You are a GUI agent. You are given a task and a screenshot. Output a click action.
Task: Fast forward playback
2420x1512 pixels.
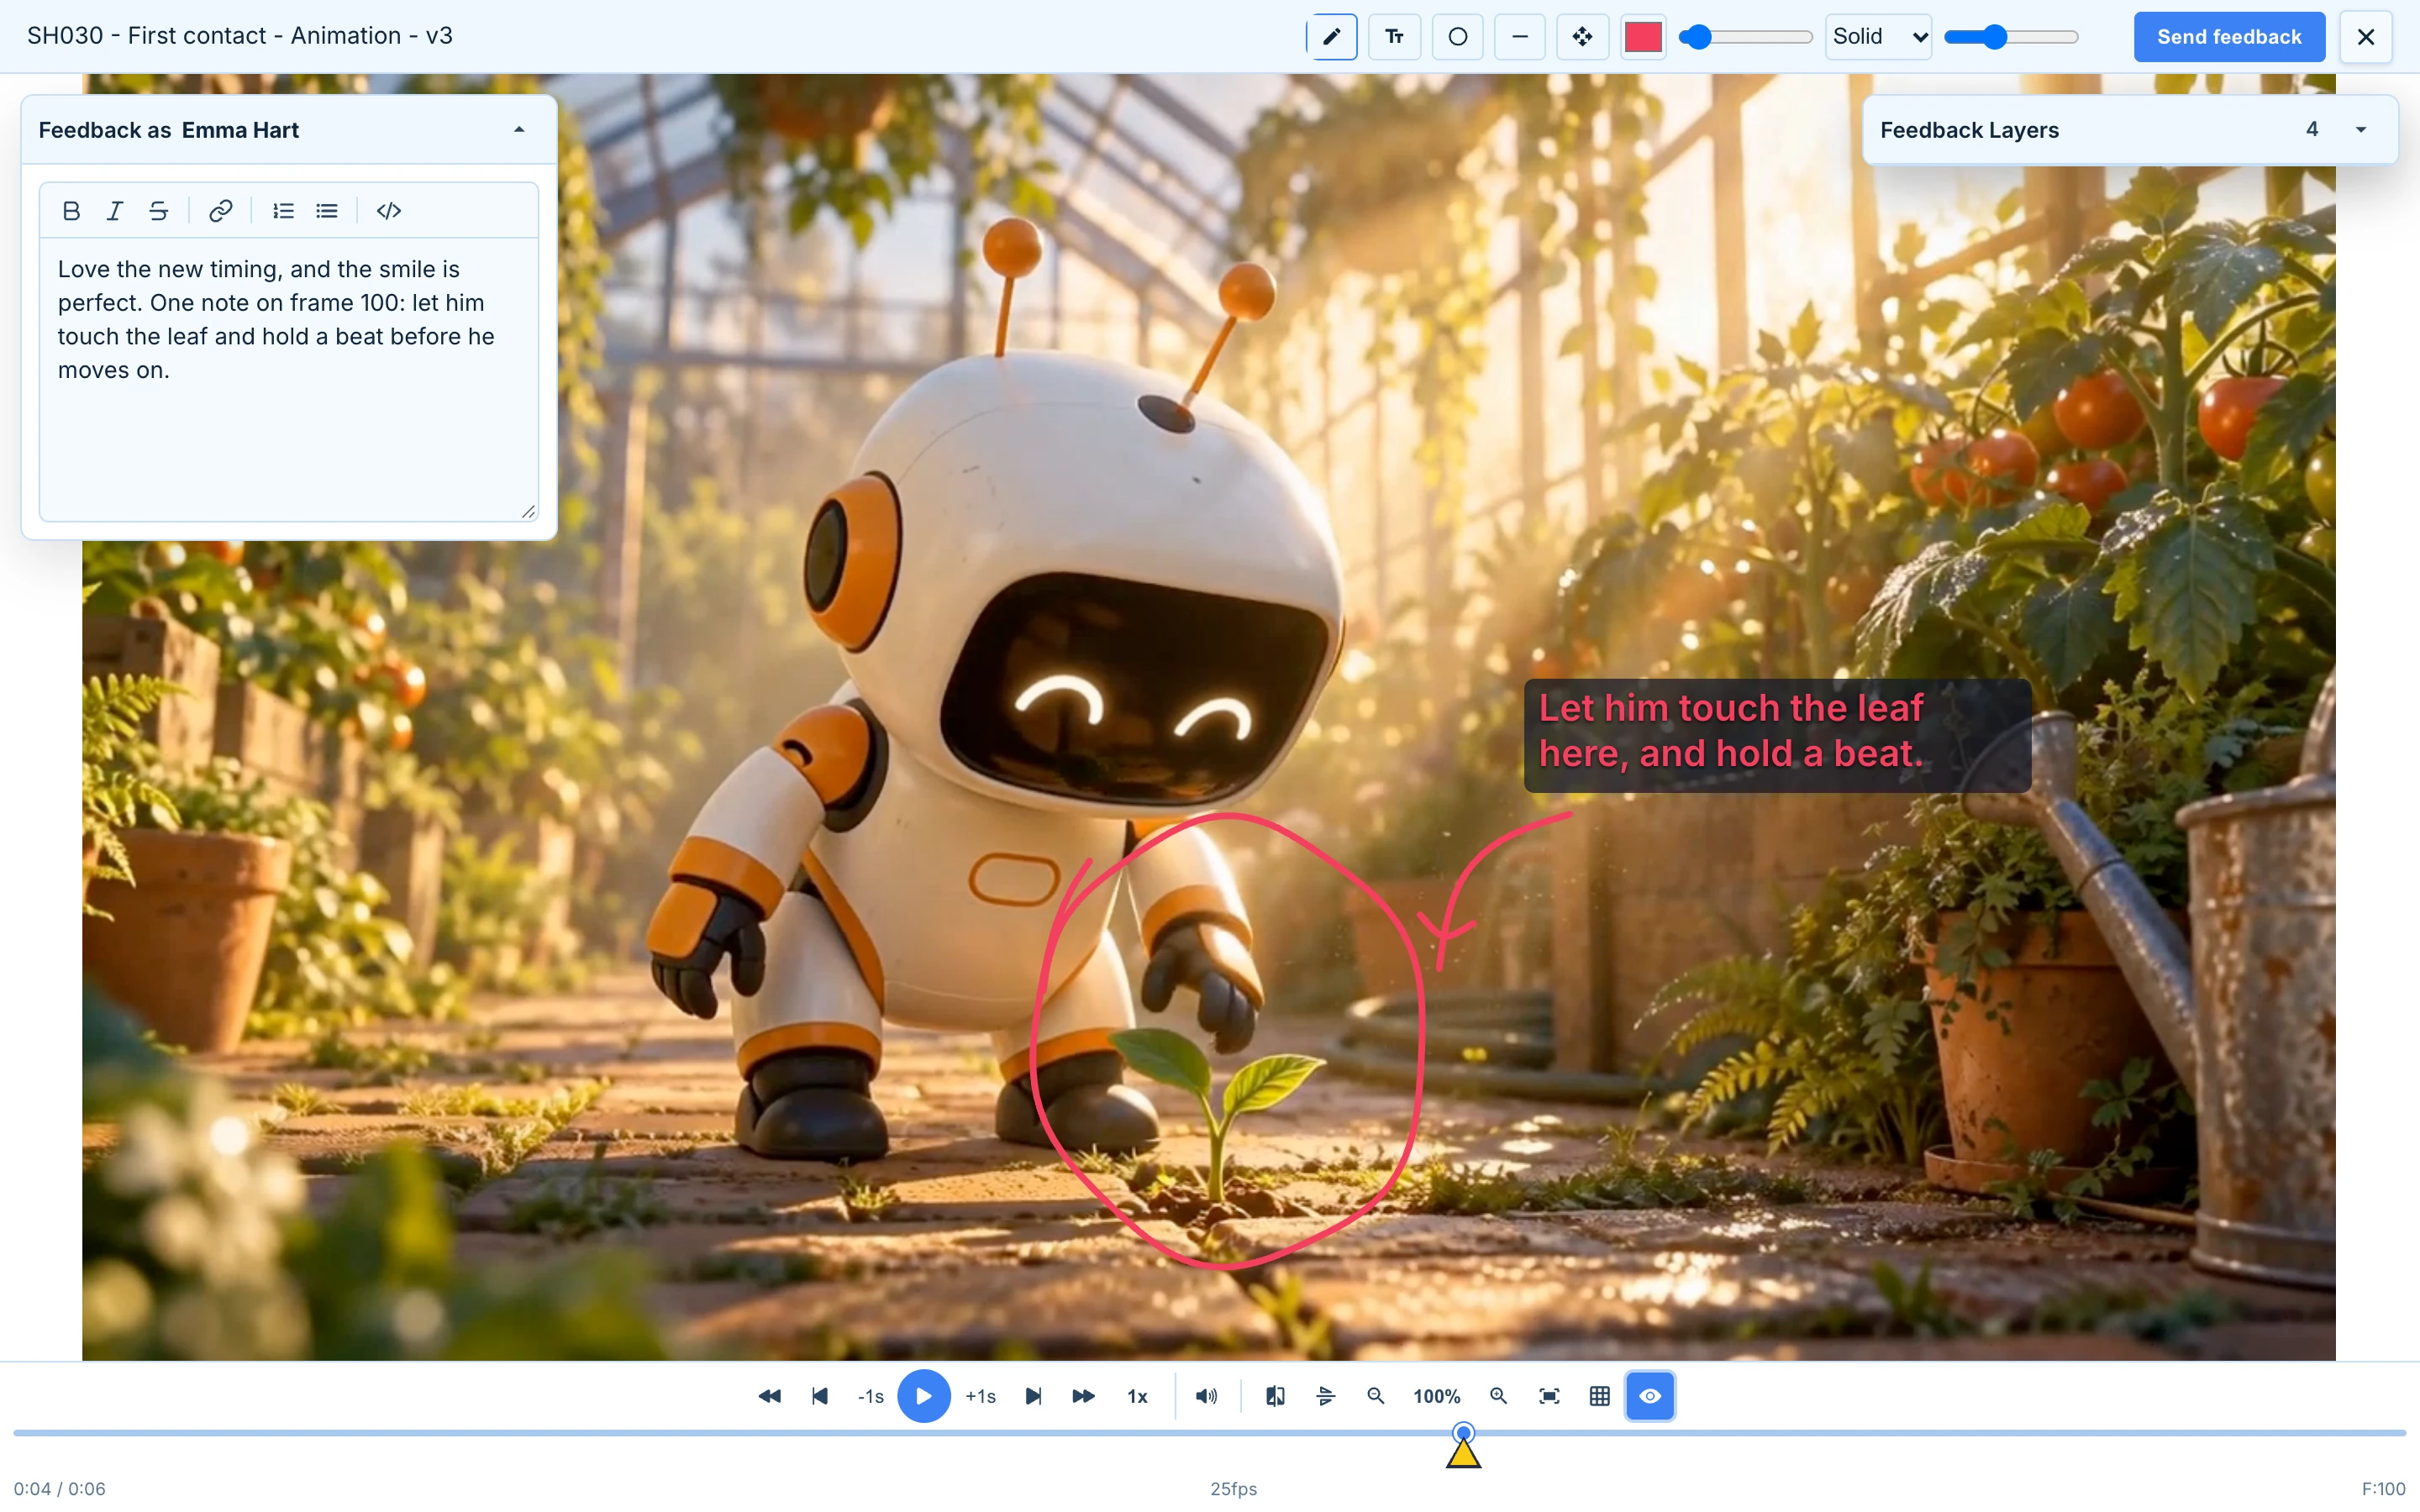click(x=1083, y=1396)
